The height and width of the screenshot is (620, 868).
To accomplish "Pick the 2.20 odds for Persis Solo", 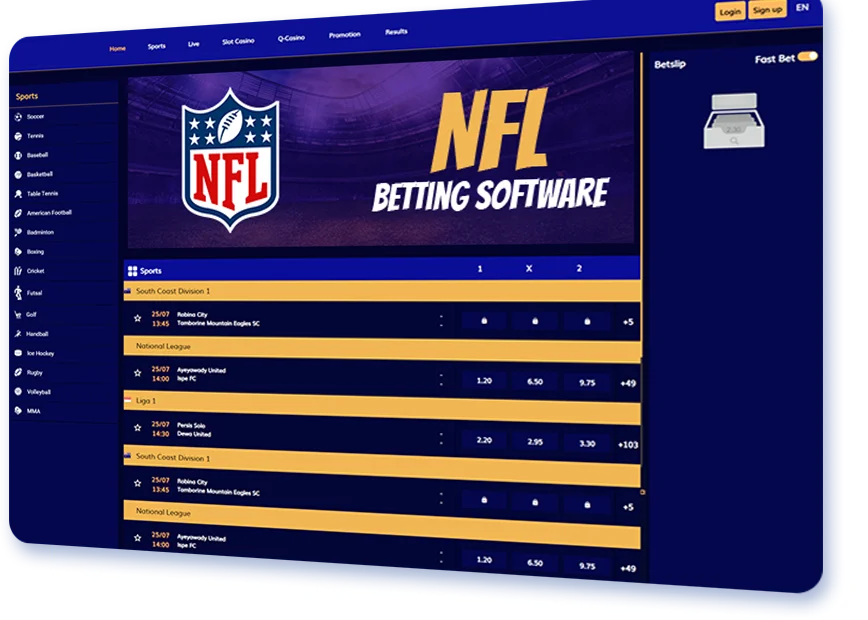I will tap(484, 440).
